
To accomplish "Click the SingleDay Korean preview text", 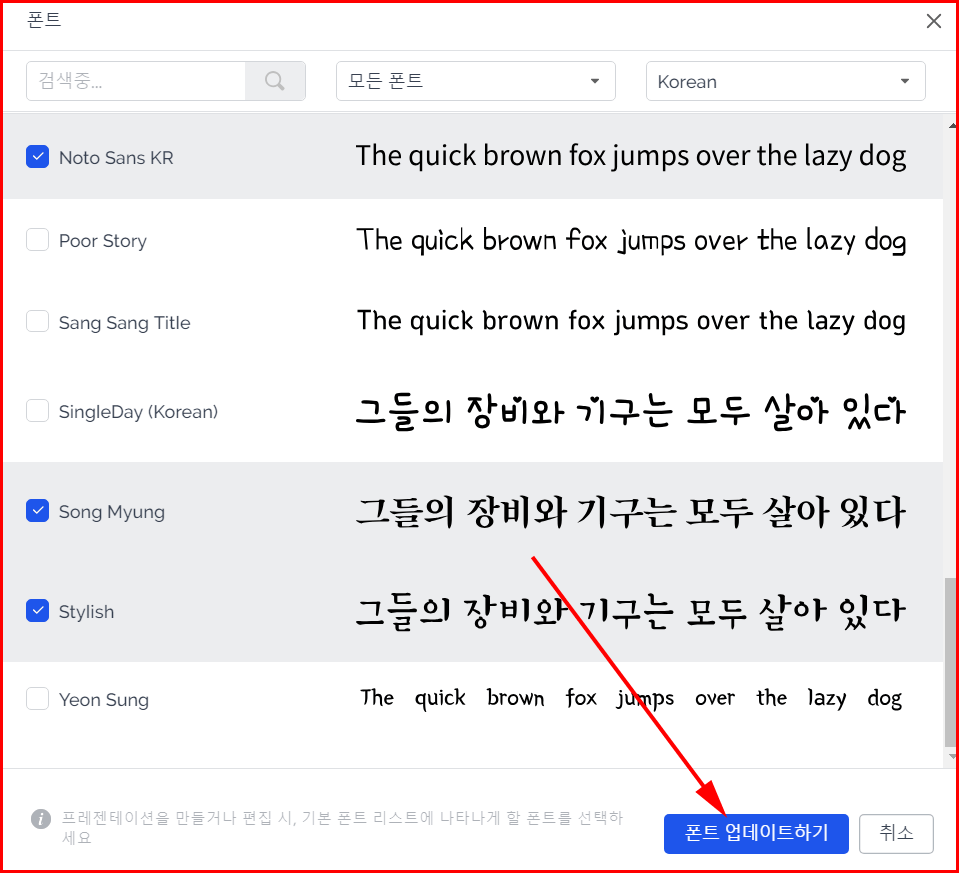I will click(631, 411).
